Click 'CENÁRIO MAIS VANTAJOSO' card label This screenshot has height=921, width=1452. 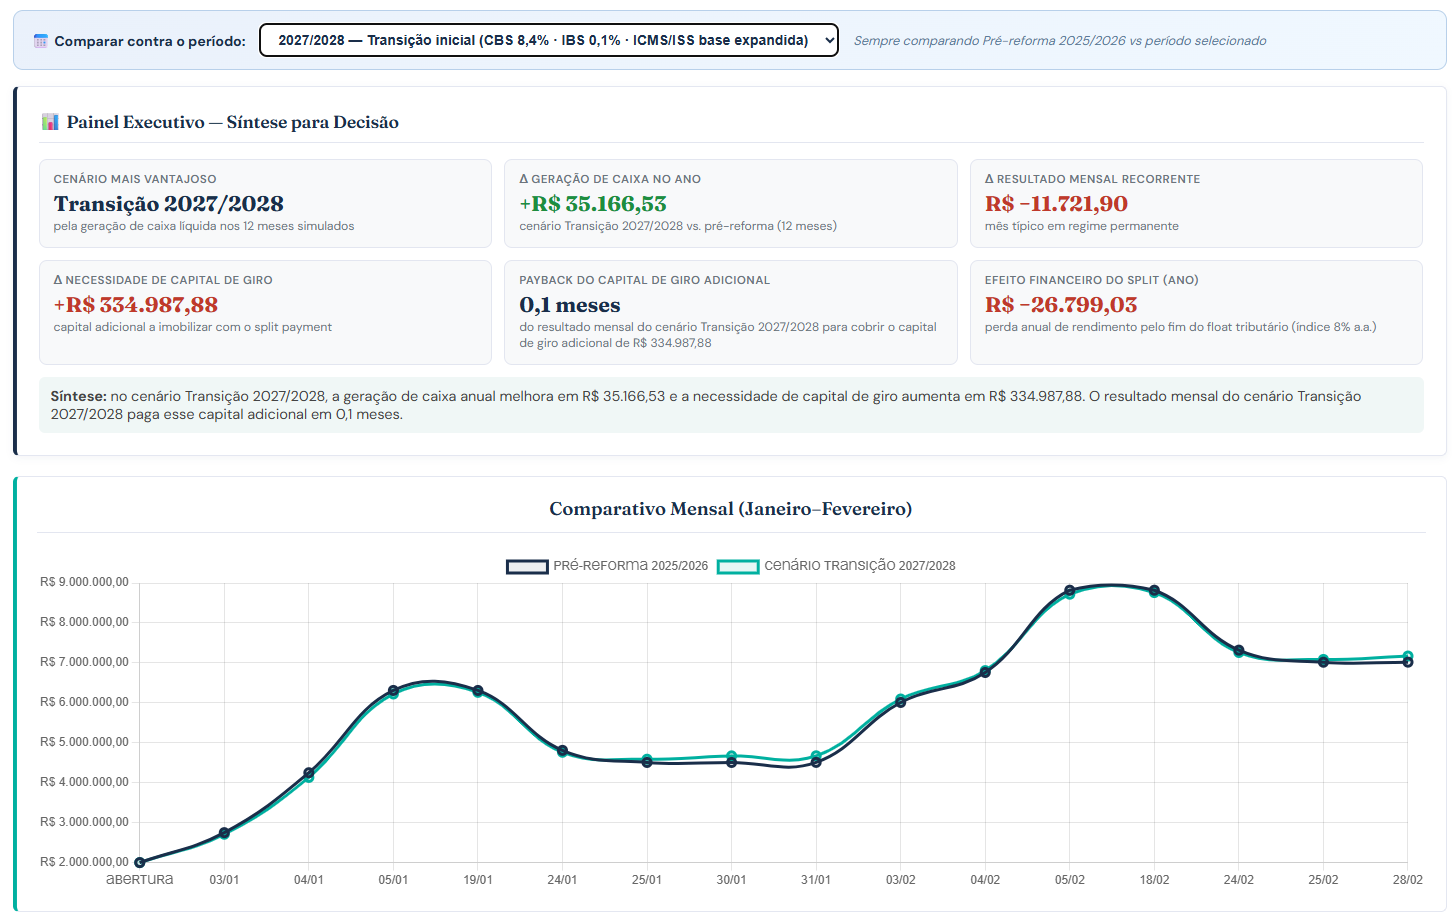(x=135, y=179)
